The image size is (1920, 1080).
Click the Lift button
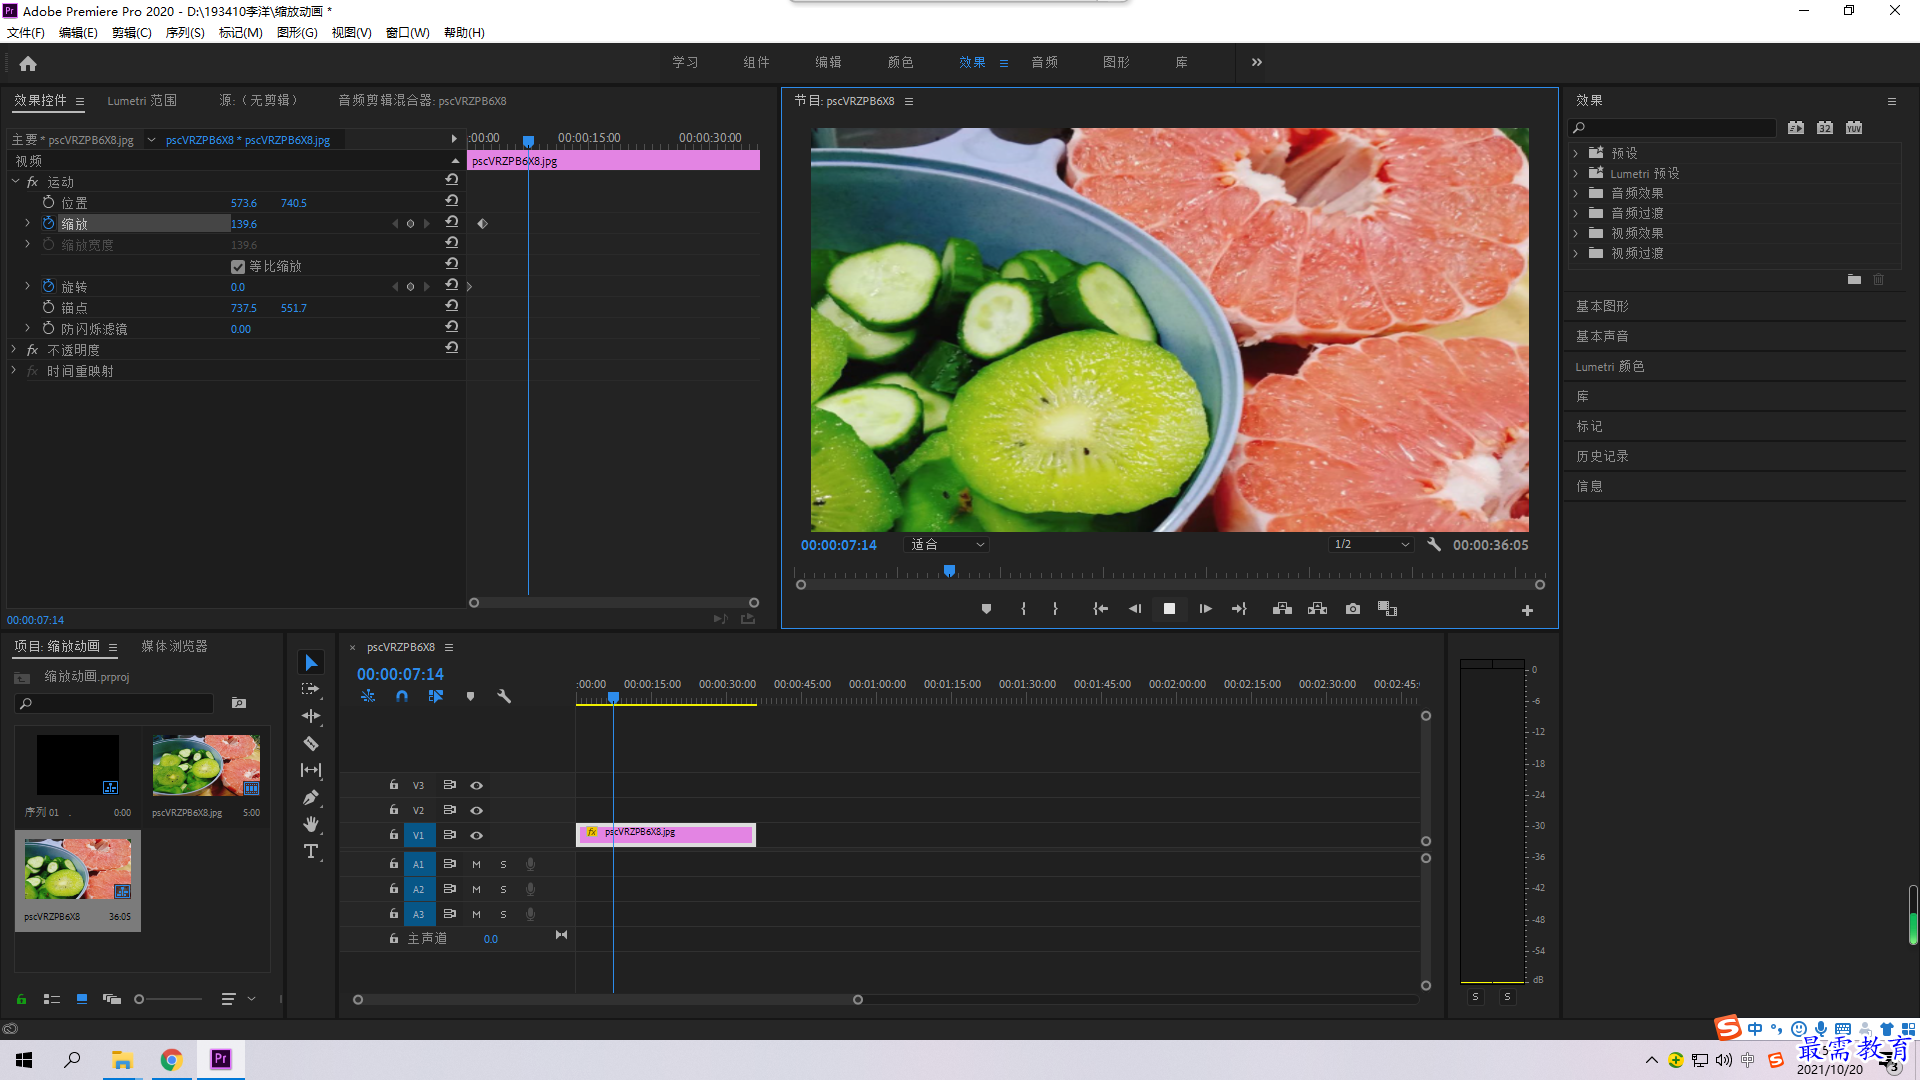point(1282,609)
